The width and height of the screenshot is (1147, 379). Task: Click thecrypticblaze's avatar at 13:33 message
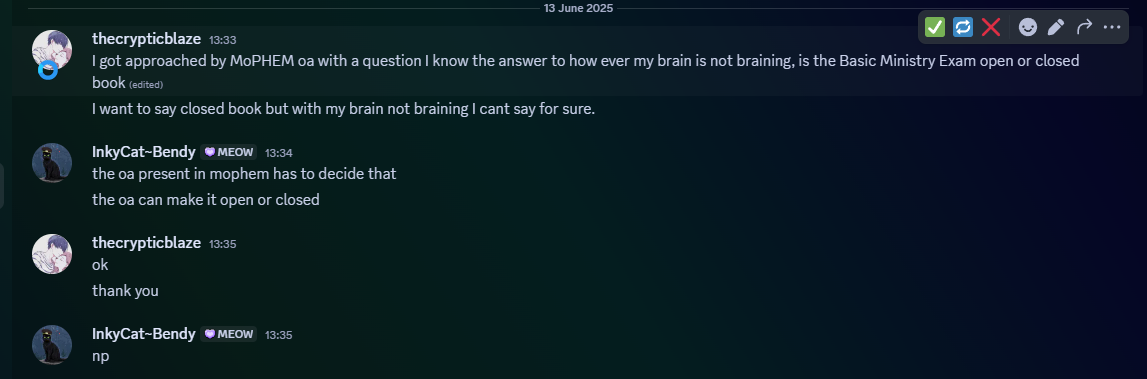[52, 50]
